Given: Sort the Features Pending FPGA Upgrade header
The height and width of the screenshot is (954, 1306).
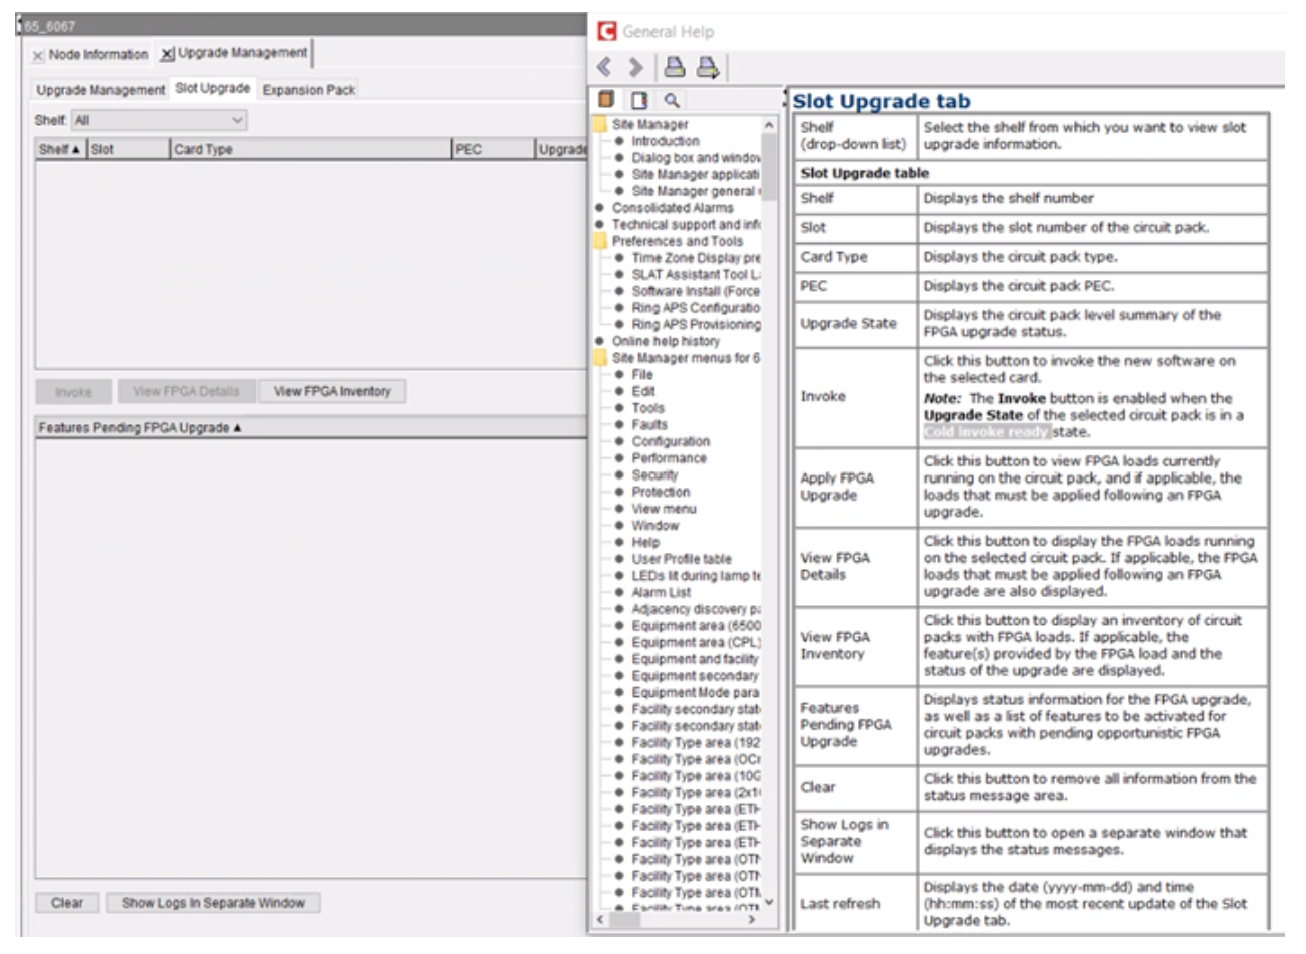Looking at the screenshot, I should click(310, 427).
